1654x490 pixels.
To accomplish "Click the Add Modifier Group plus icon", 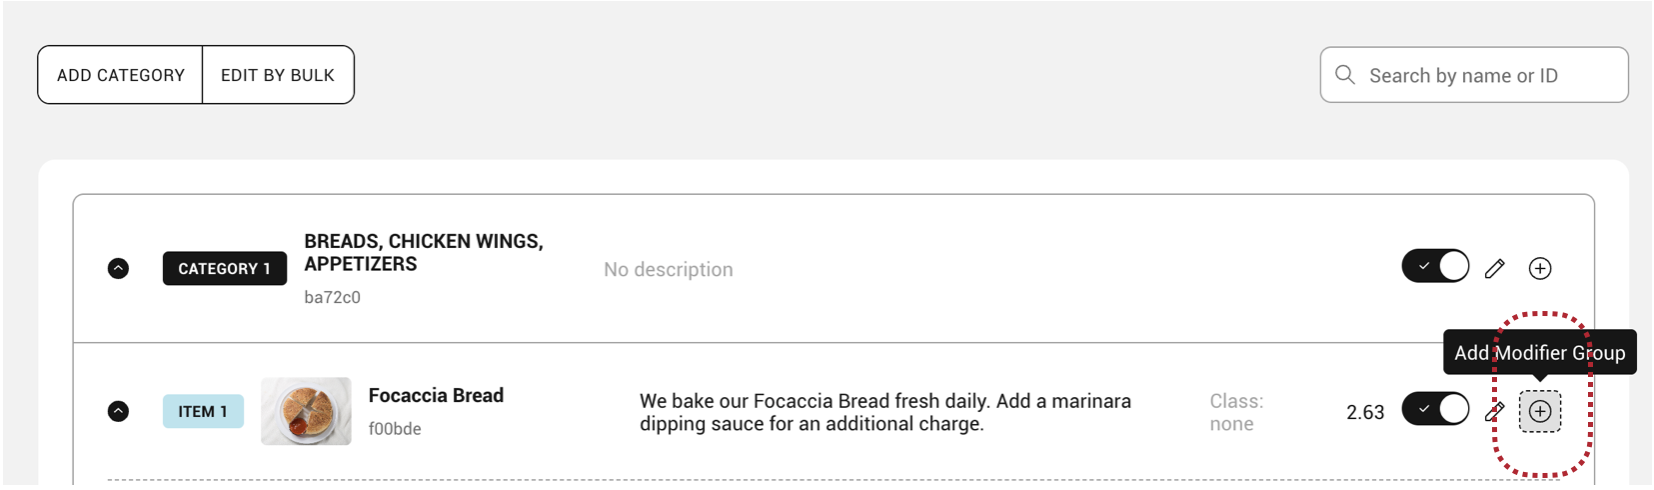I will [1540, 411].
